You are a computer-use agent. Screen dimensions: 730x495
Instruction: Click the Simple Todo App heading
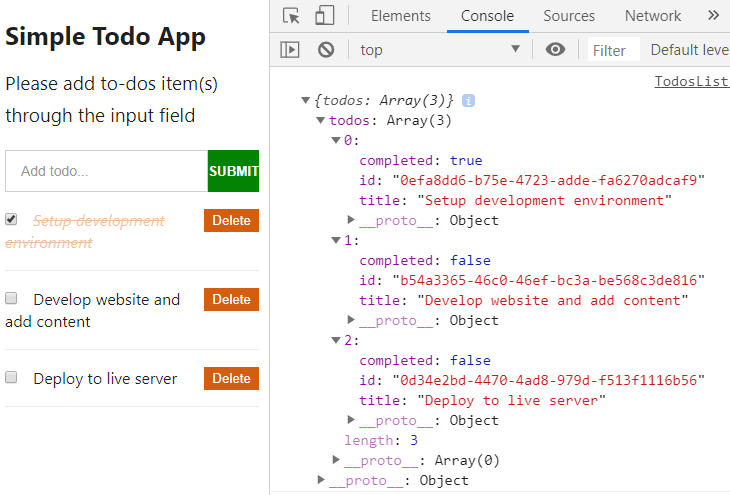point(105,36)
